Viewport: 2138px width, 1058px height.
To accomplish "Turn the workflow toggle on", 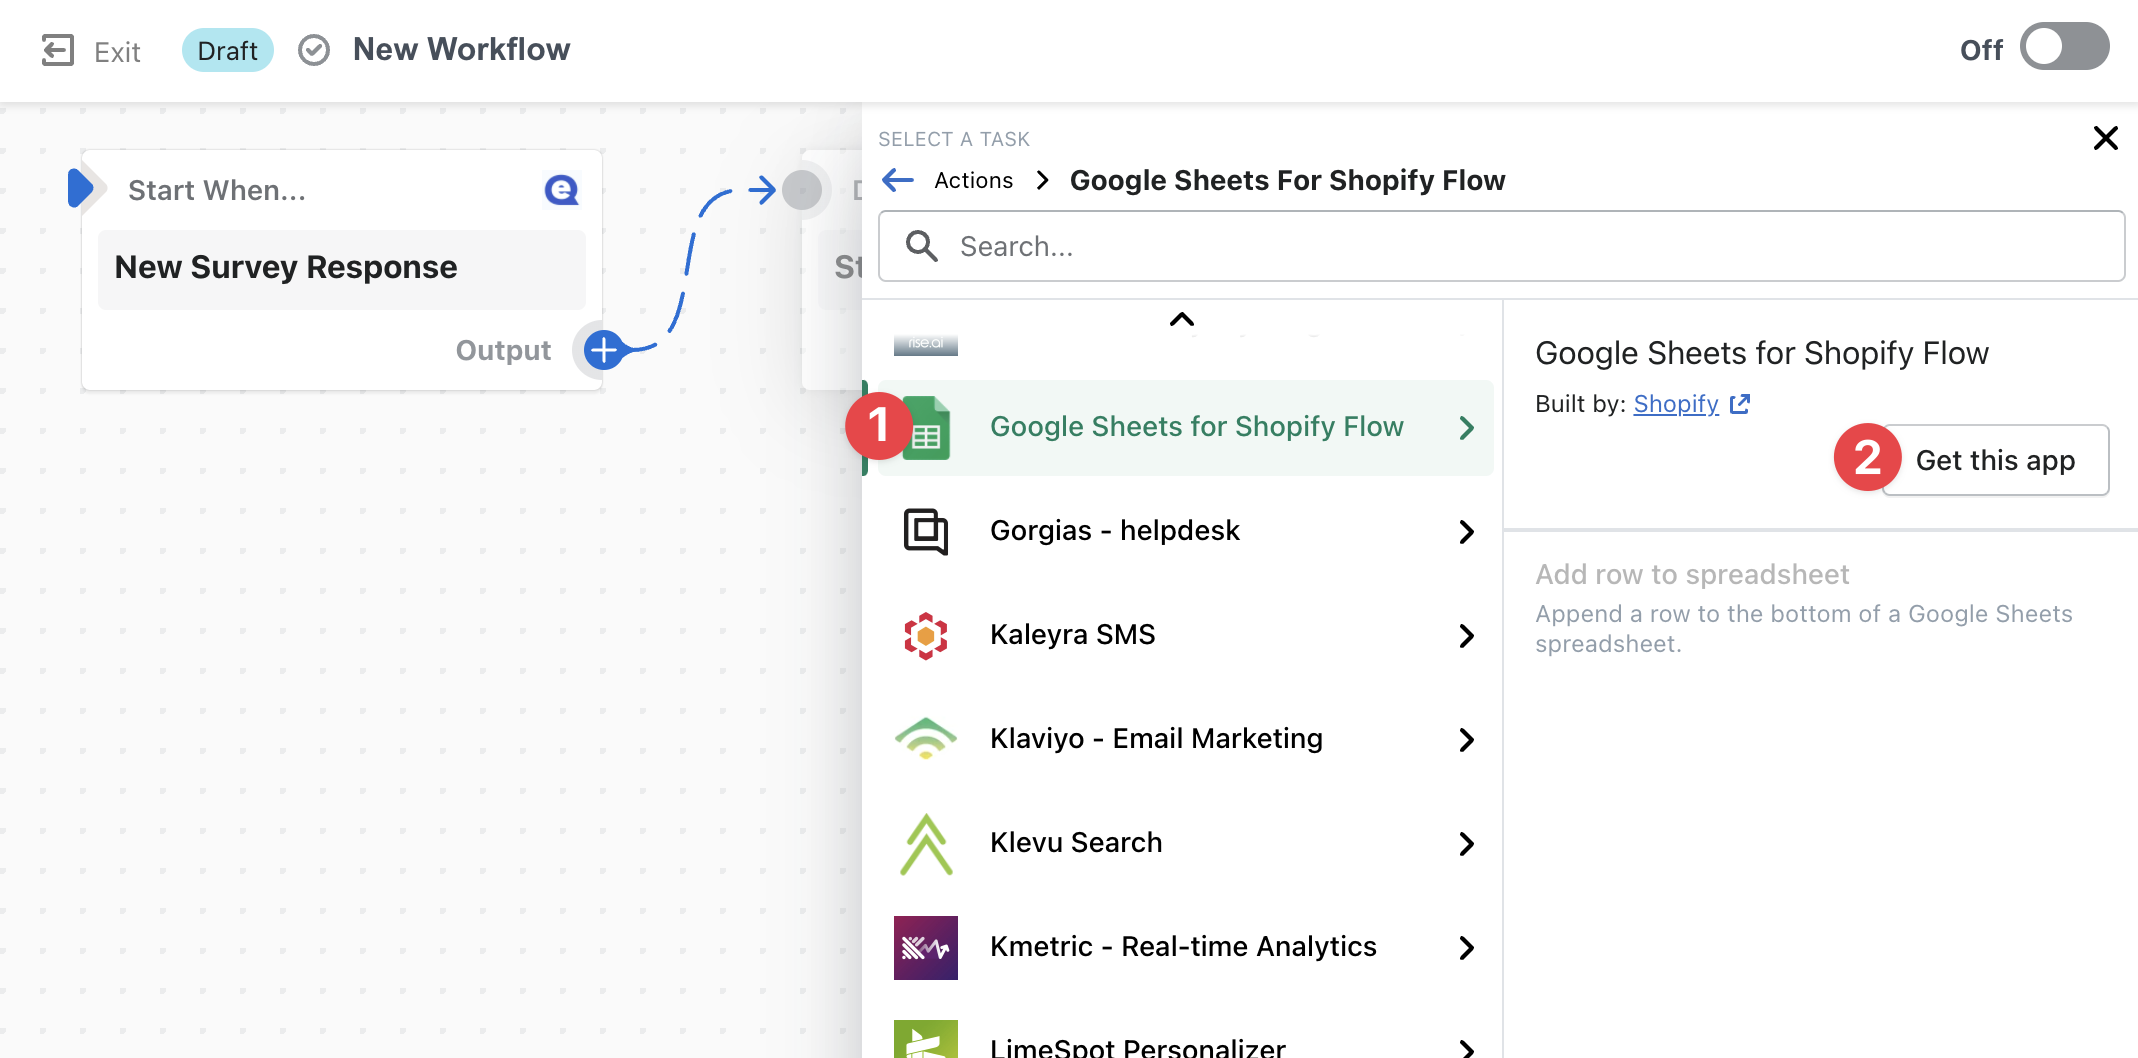I will point(2064,47).
